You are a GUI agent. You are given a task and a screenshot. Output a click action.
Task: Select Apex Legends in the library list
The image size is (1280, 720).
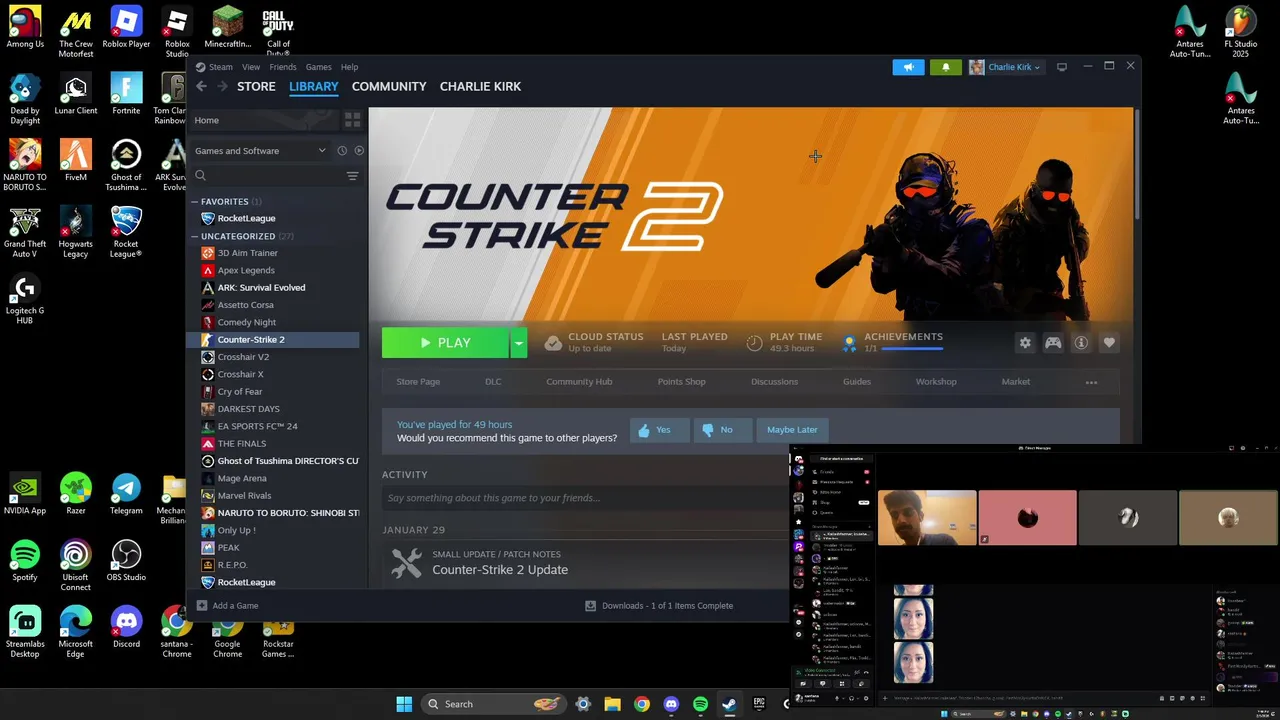coord(246,270)
